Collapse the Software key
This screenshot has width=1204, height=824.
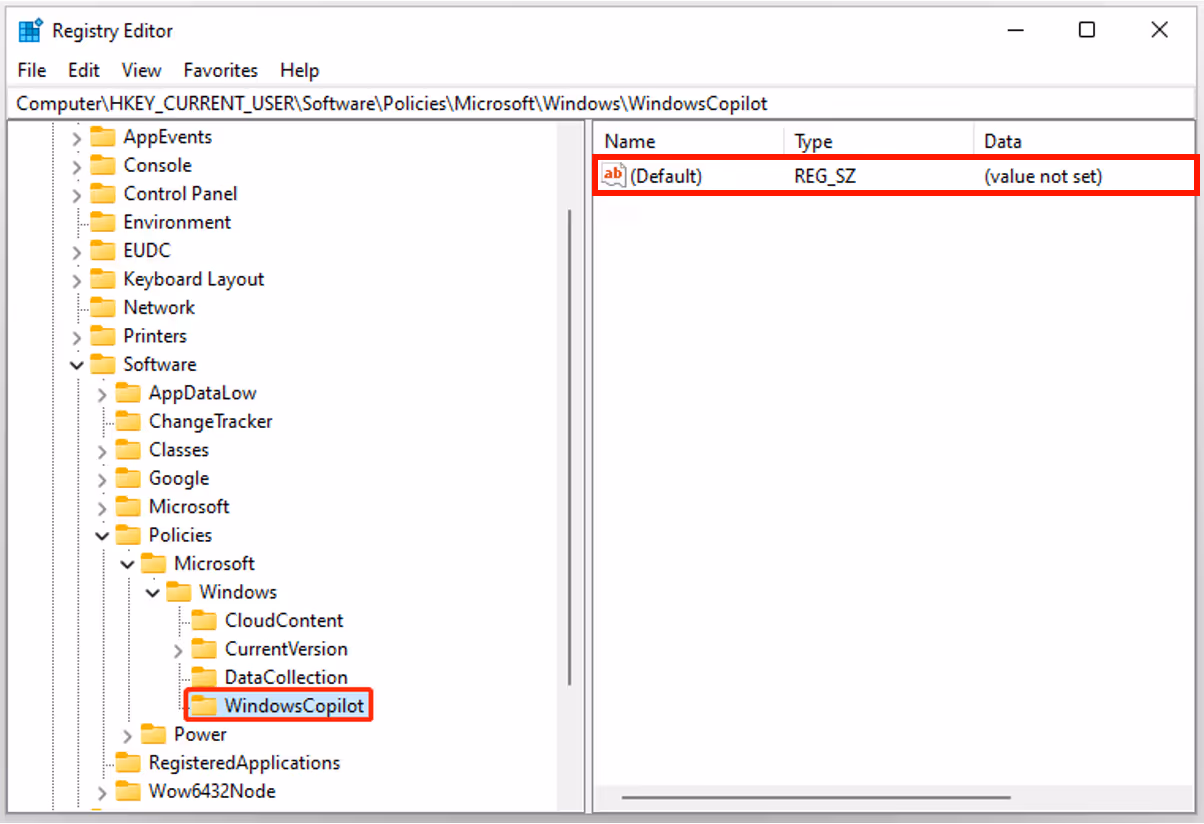[77, 365]
